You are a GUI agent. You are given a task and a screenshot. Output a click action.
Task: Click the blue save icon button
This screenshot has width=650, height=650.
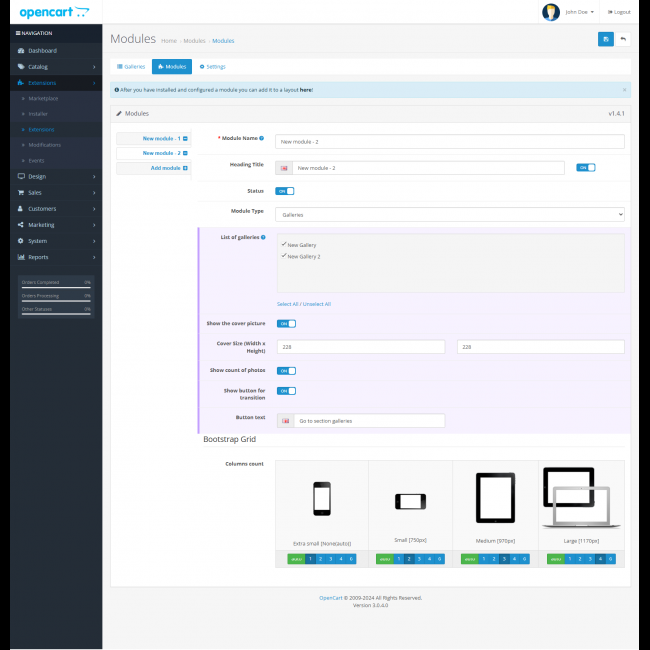(x=605, y=39)
